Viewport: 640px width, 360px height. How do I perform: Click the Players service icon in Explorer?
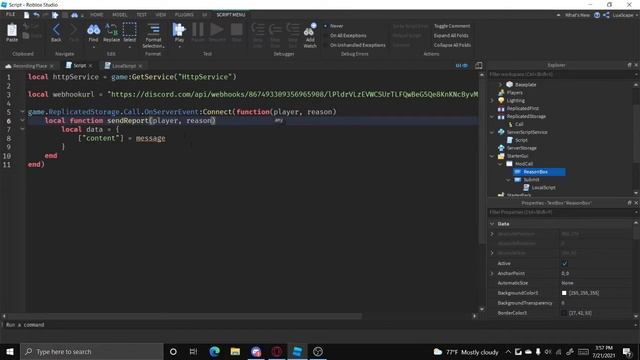(501, 93)
